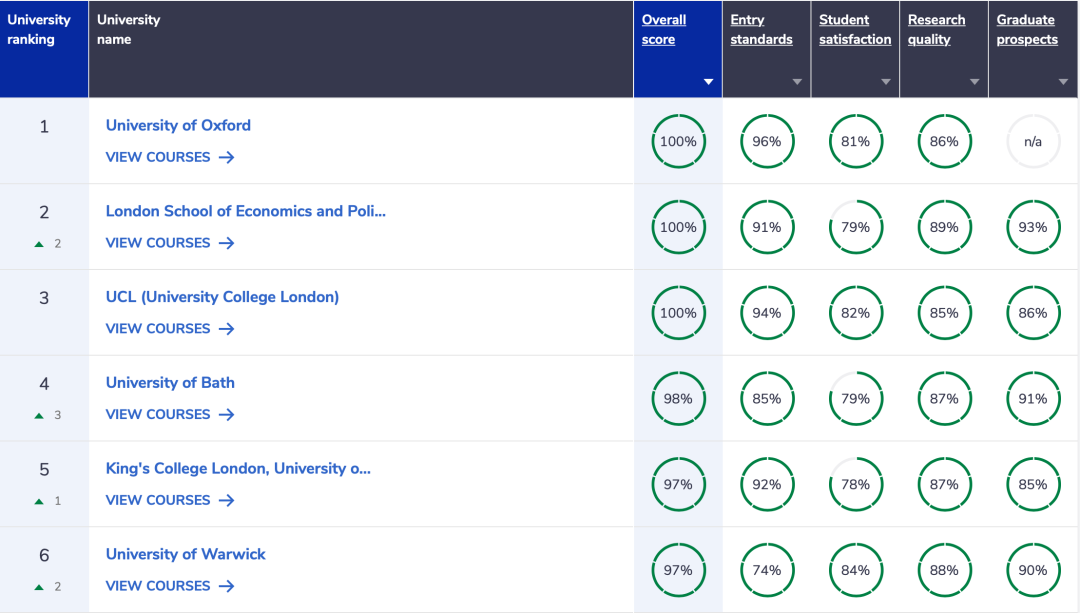Click arrow icon beside UCL View Courses

[227, 329]
